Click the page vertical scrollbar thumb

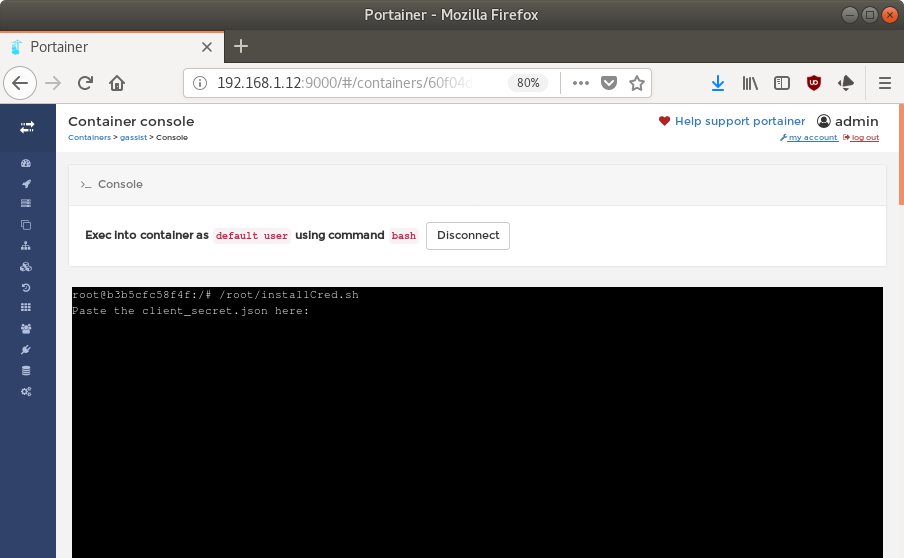click(901, 154)
